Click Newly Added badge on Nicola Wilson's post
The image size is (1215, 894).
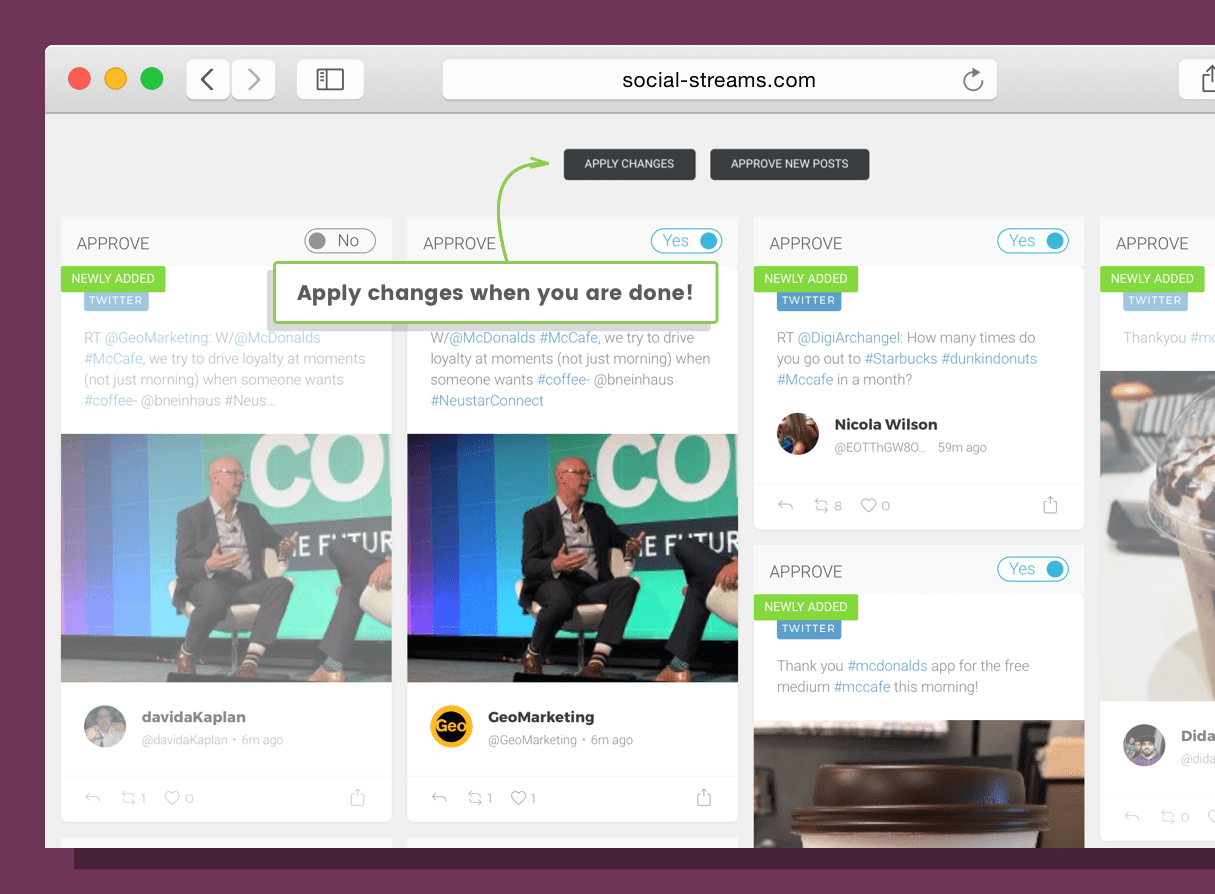point(806,279)
